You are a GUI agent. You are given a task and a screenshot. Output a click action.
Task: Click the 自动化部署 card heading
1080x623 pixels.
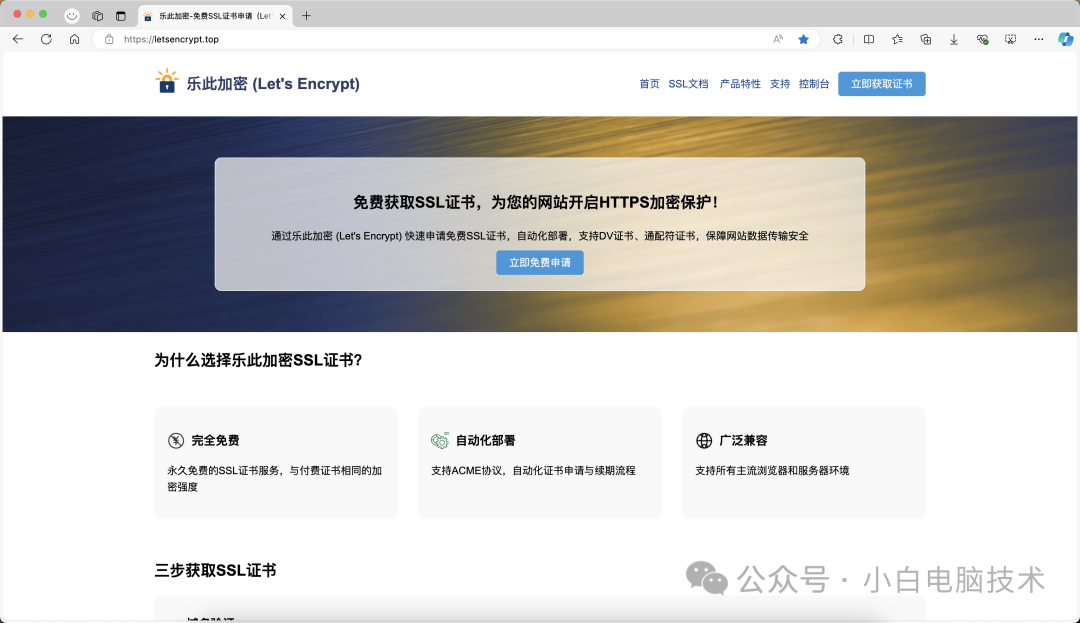tap(486, 441)
